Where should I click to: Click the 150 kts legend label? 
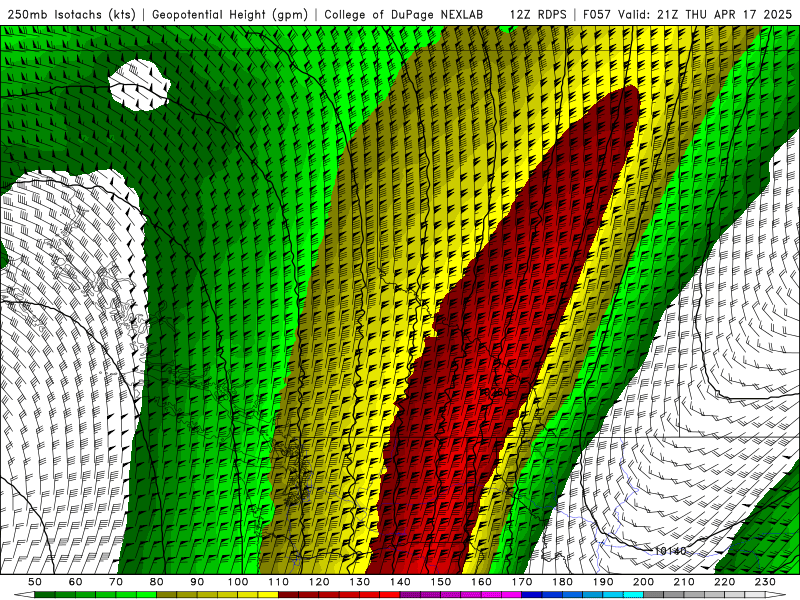click(441, 582)
